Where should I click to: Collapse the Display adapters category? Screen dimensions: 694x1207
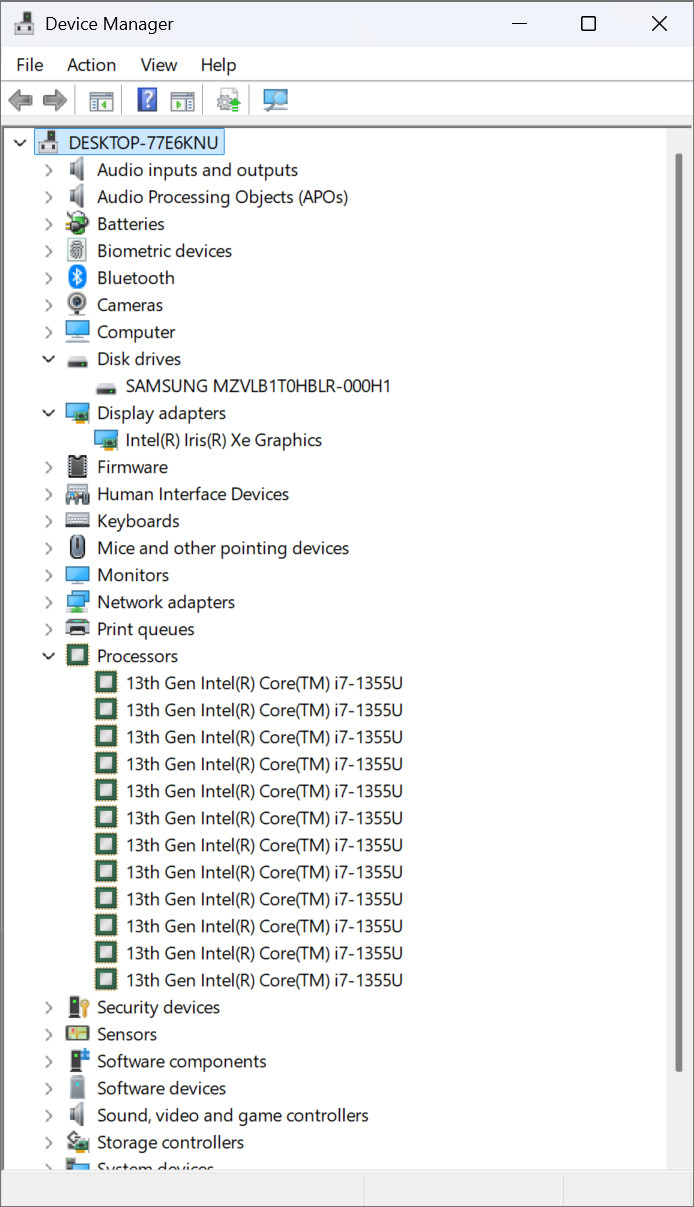click(48, 413)
